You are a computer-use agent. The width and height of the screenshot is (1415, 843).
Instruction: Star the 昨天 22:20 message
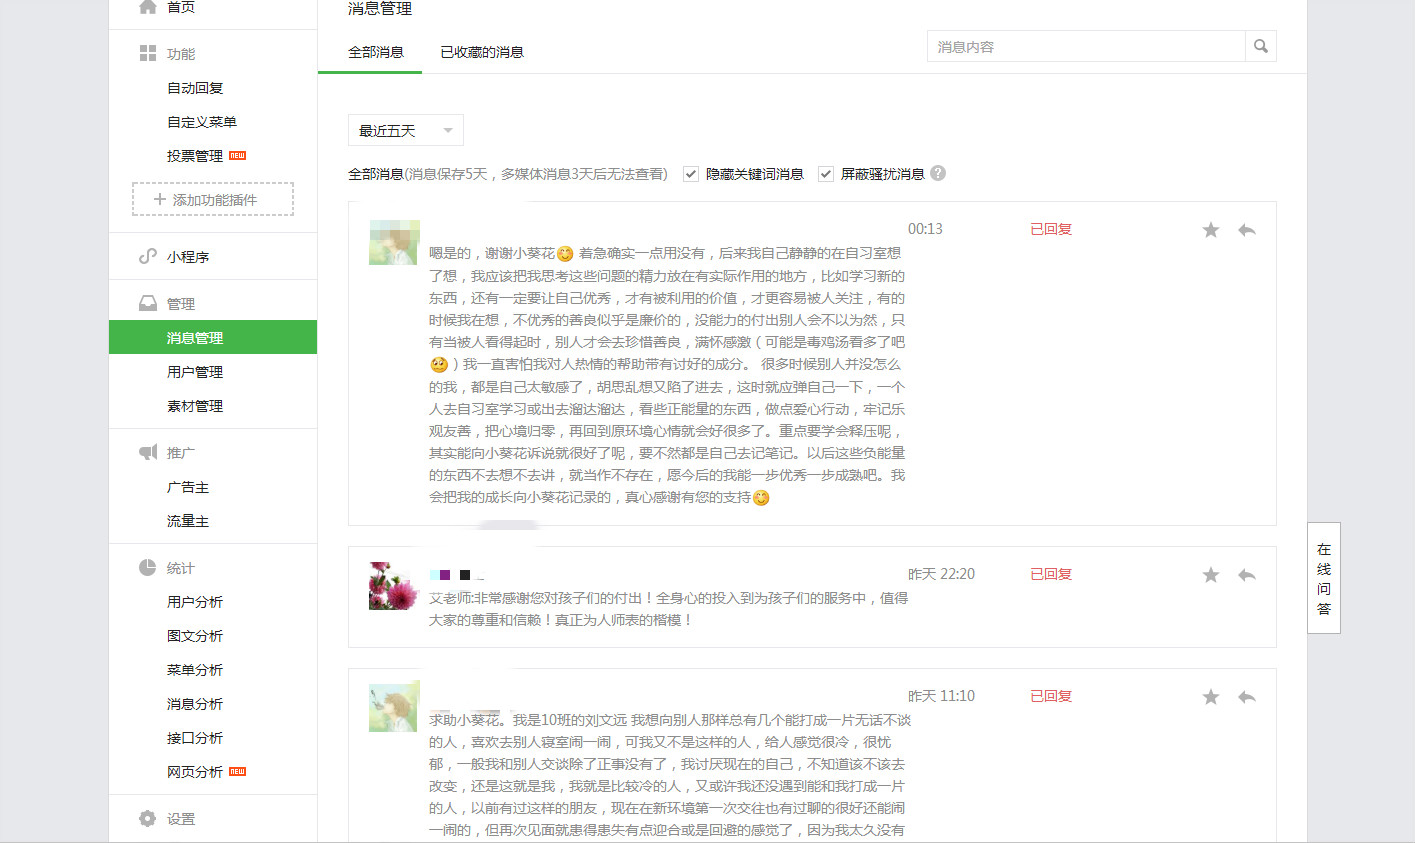click(1210, 575)
